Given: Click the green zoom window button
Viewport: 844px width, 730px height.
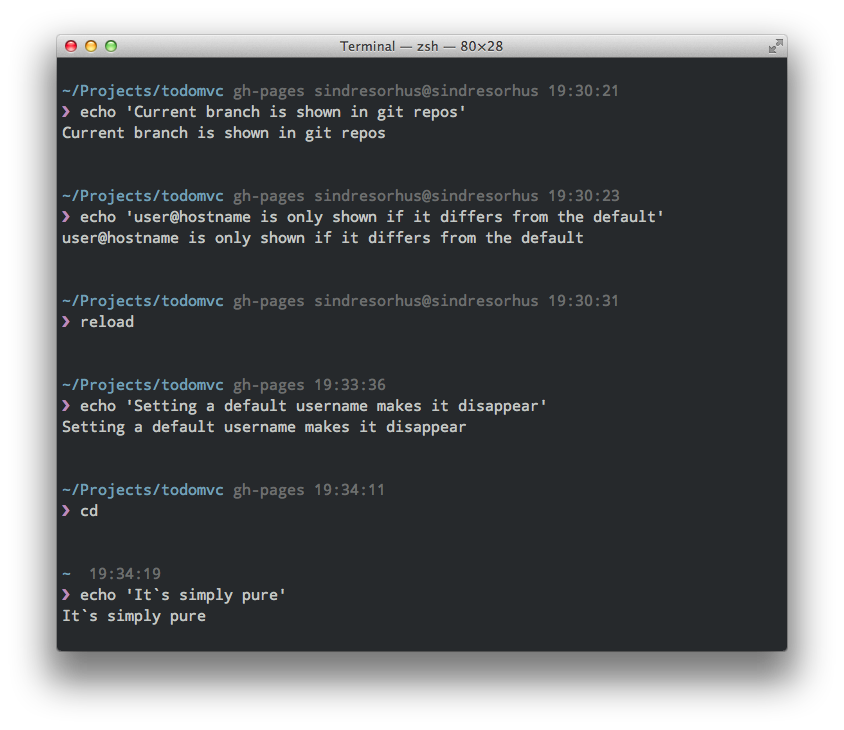Looking at the screenshot, I should (x=111, y=46).
